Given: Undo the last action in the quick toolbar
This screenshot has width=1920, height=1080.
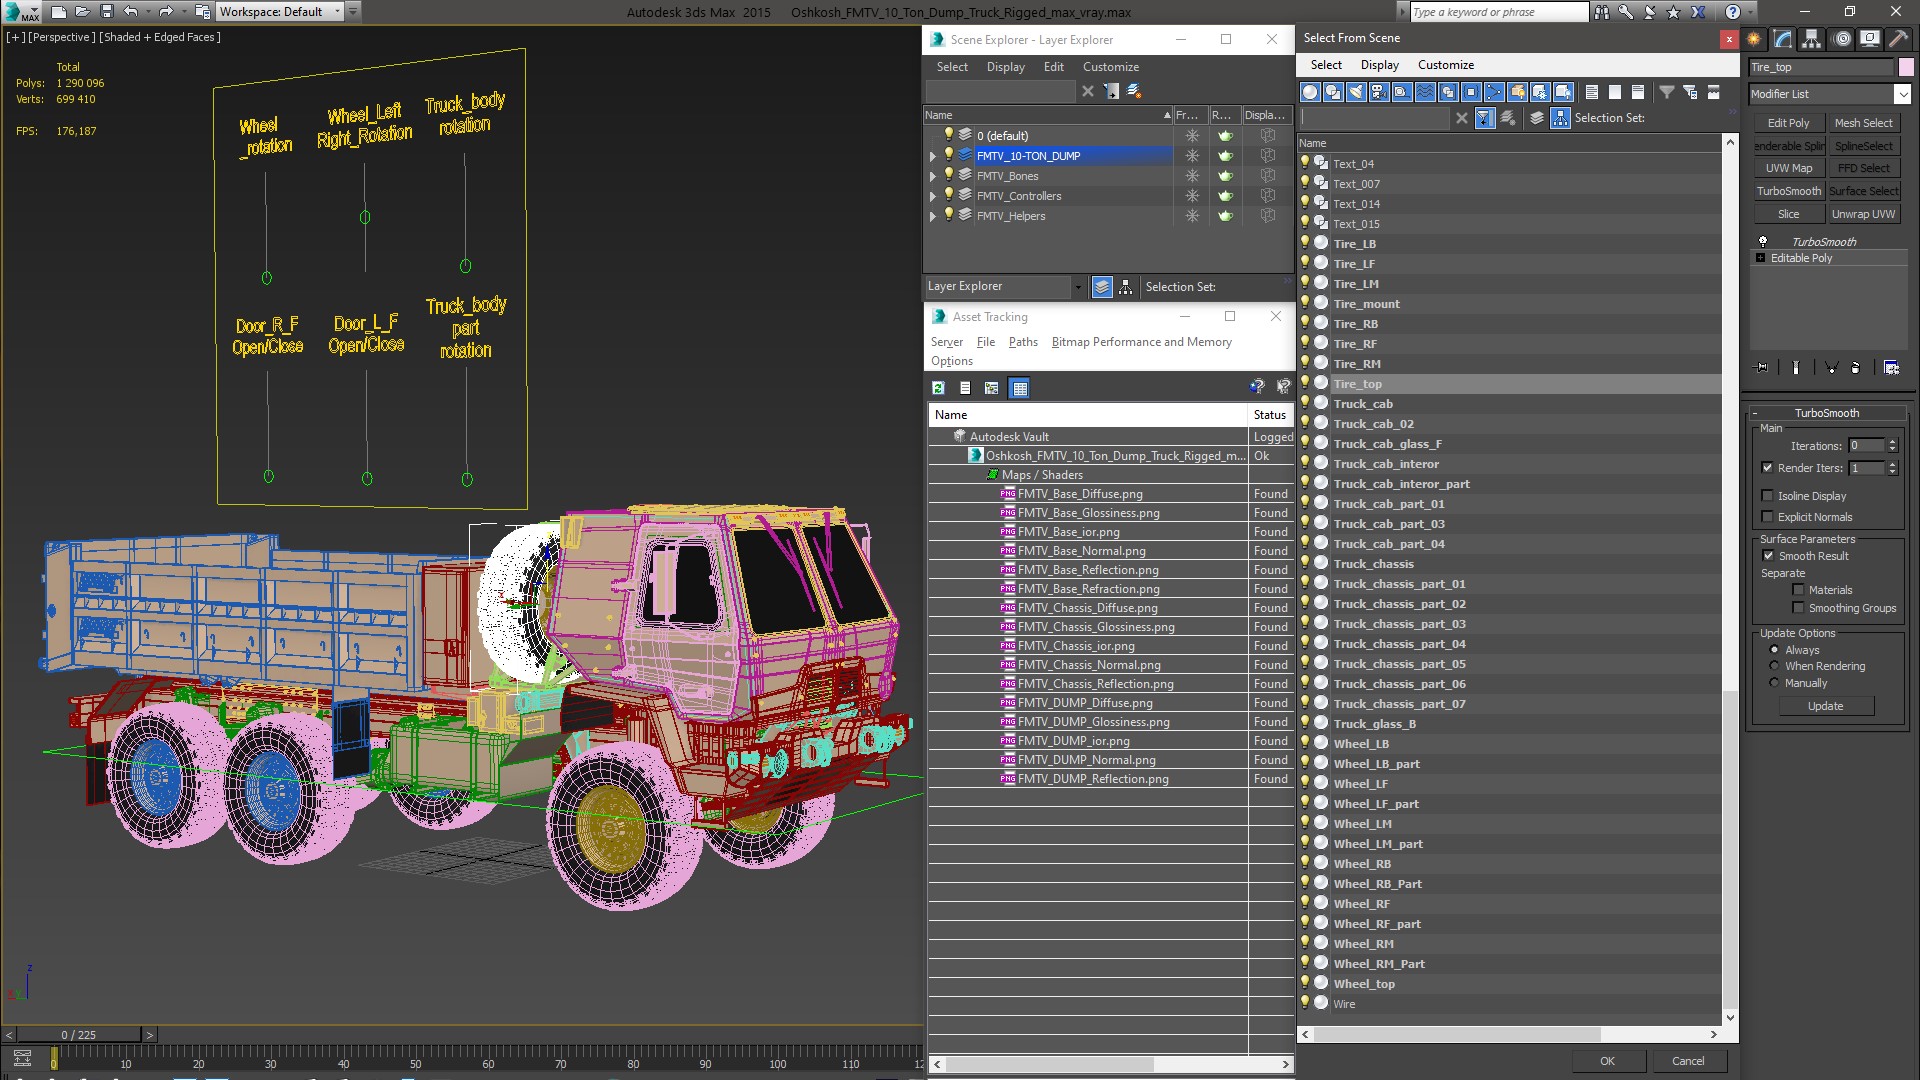Looking at the screenshot, I should 131,12.
